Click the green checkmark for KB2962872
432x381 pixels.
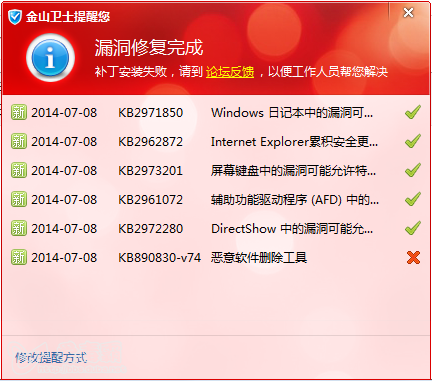(413, 141)
